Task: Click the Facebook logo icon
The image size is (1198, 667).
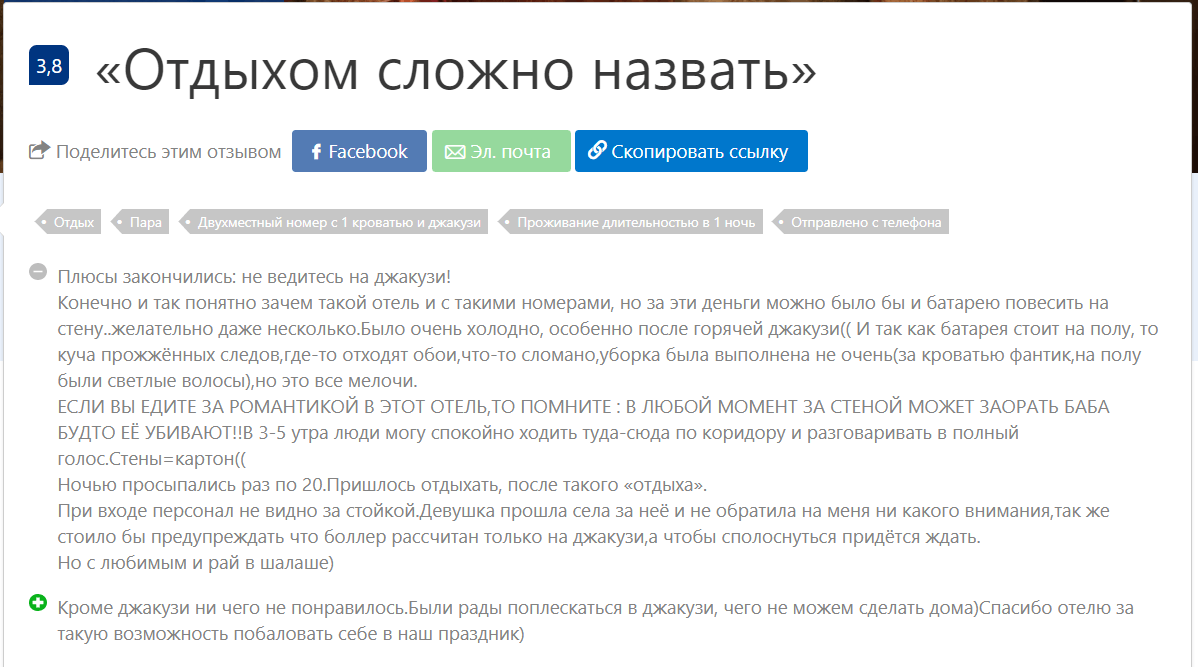Action: point(315,150)
